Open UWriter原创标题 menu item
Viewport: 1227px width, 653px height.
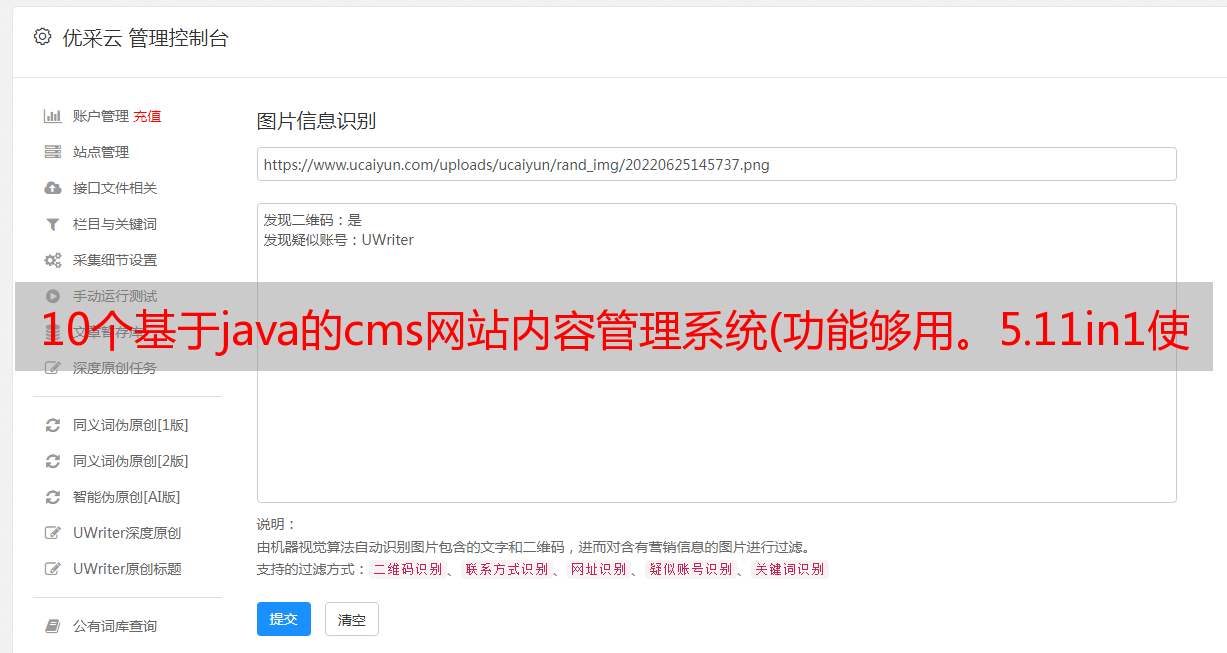[127, 569]
